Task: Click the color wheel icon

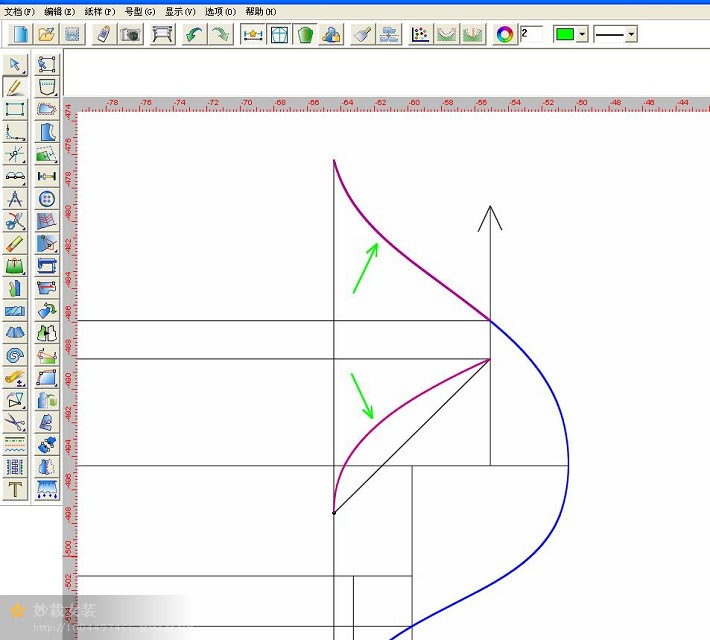Action: pyautogui.click(x=505, y=34)
